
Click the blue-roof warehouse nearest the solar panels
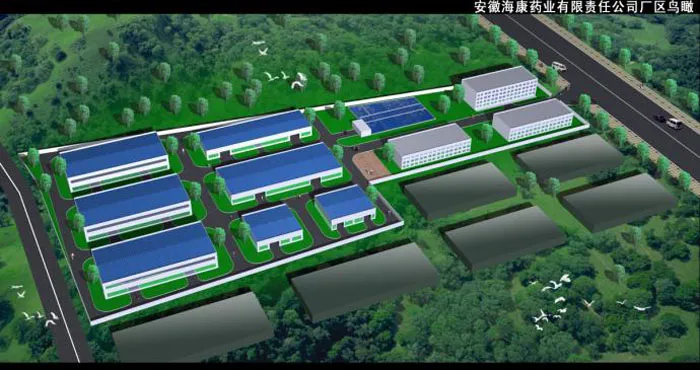255,134
